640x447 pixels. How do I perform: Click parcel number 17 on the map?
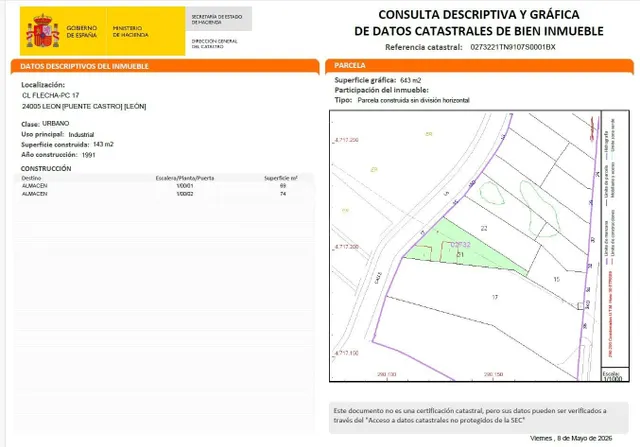[x=495, y=297]
